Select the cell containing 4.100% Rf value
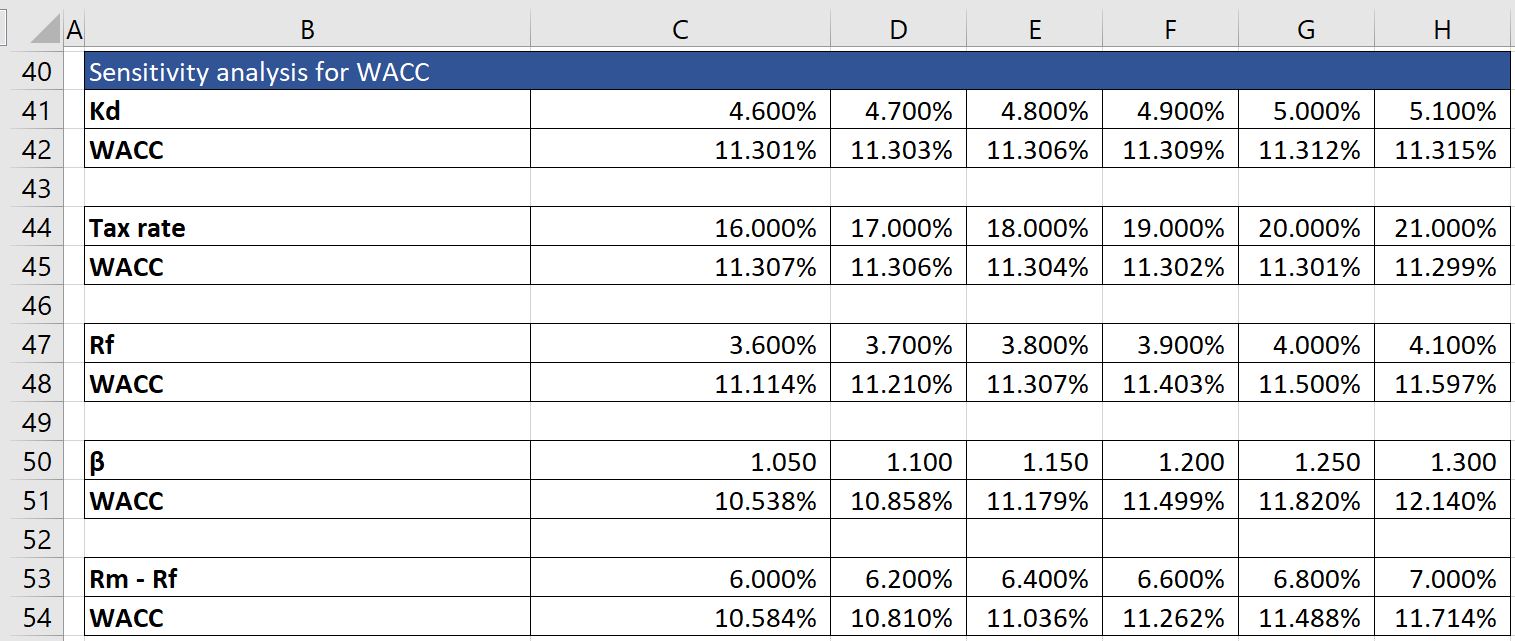The width and height of the screenshot is (1515, 641). click(x=1441, y=345)
